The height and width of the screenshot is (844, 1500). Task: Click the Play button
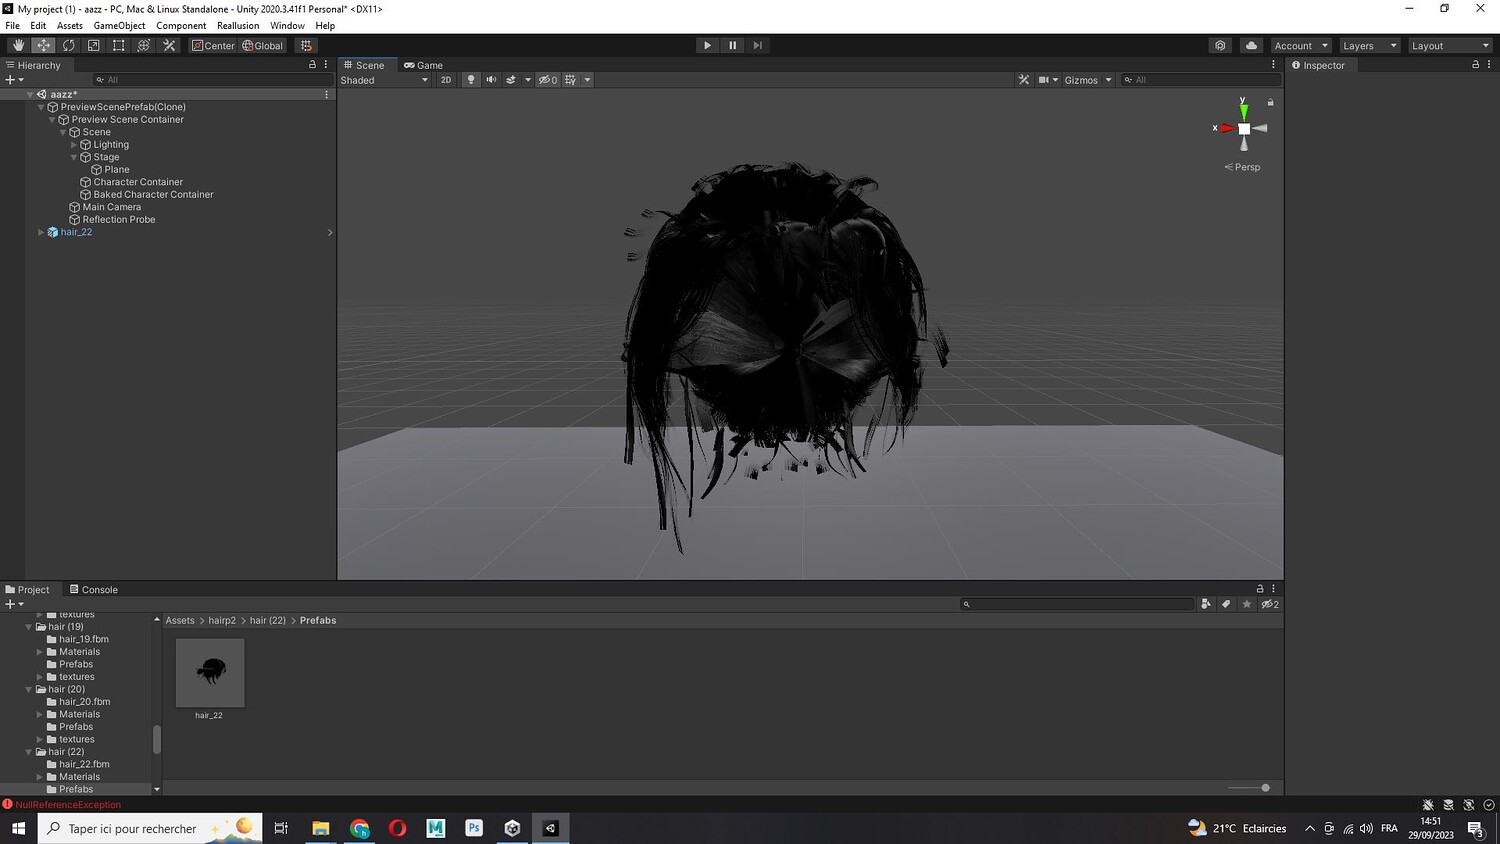(707, 45)
